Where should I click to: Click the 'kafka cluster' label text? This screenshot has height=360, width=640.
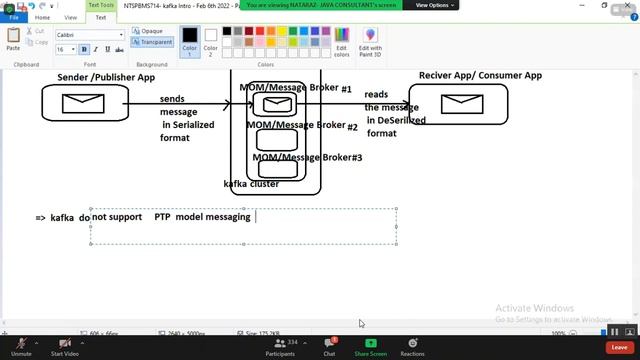pyautogui.click(x=251, y=184)
